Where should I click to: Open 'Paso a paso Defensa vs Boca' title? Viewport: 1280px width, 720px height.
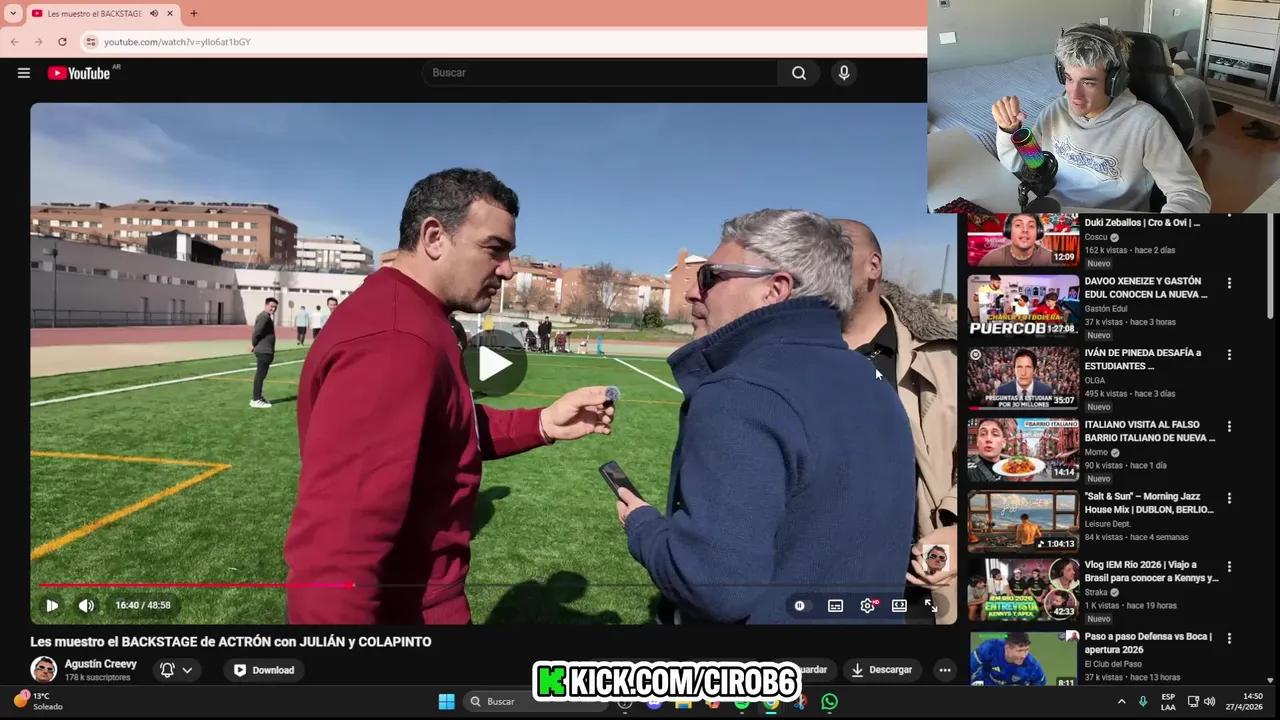coord(1148,643)
